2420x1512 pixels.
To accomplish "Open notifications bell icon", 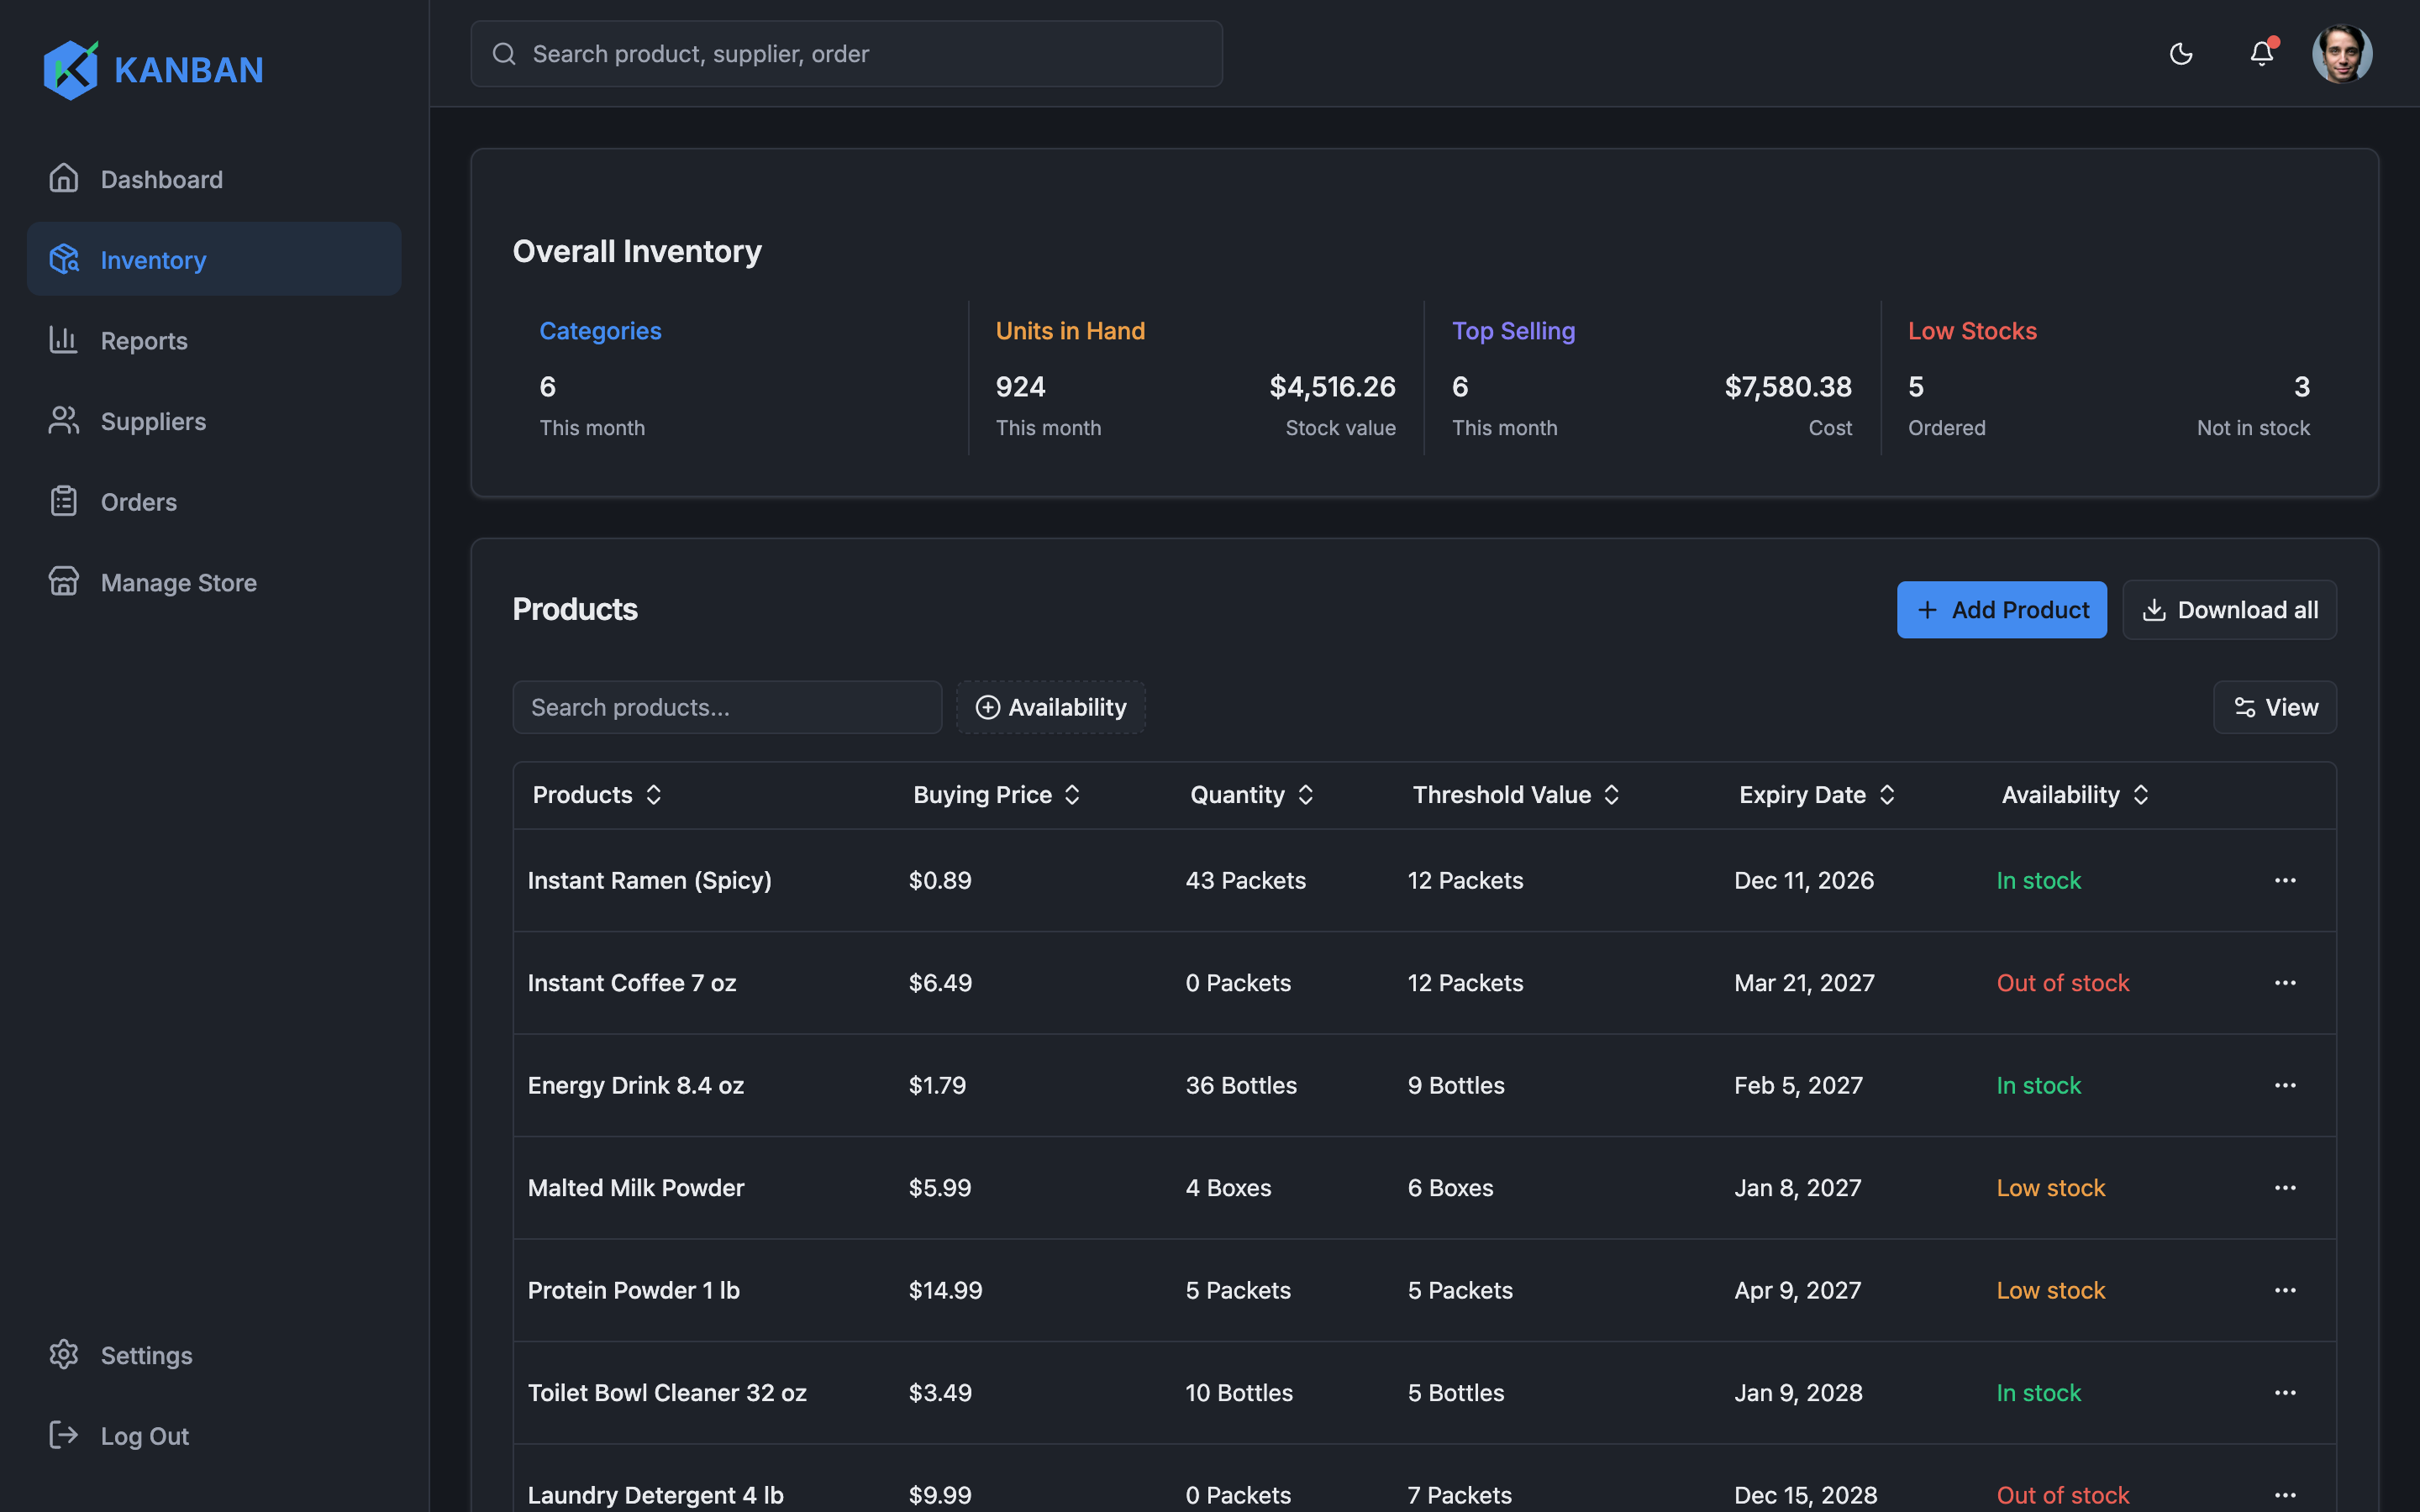I will [x=2262, y=53].
